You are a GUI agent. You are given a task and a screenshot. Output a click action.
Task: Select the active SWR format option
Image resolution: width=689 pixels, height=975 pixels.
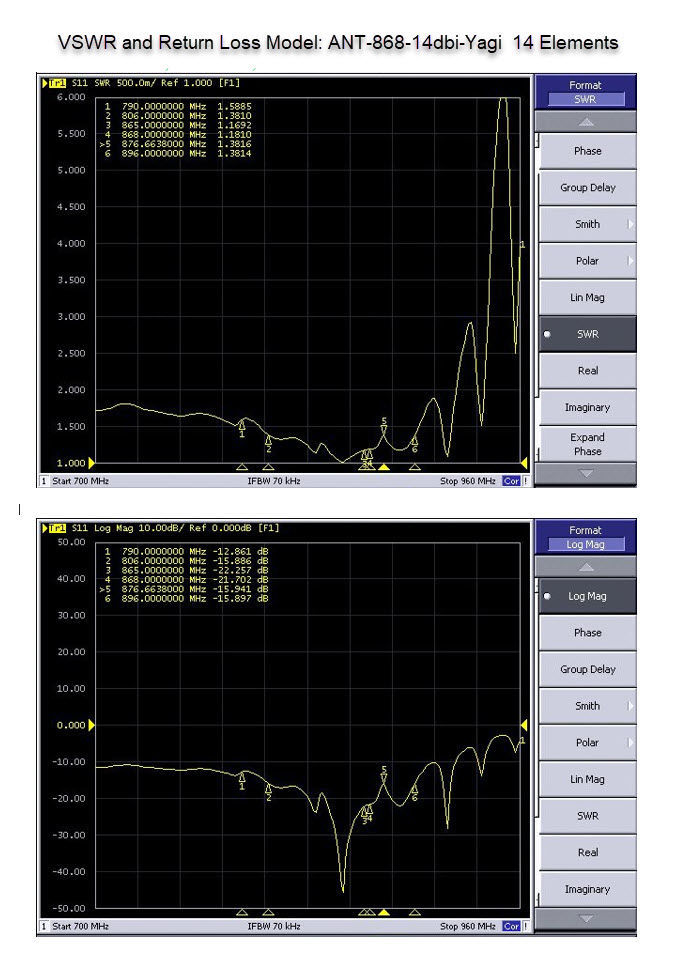[586, 334]
